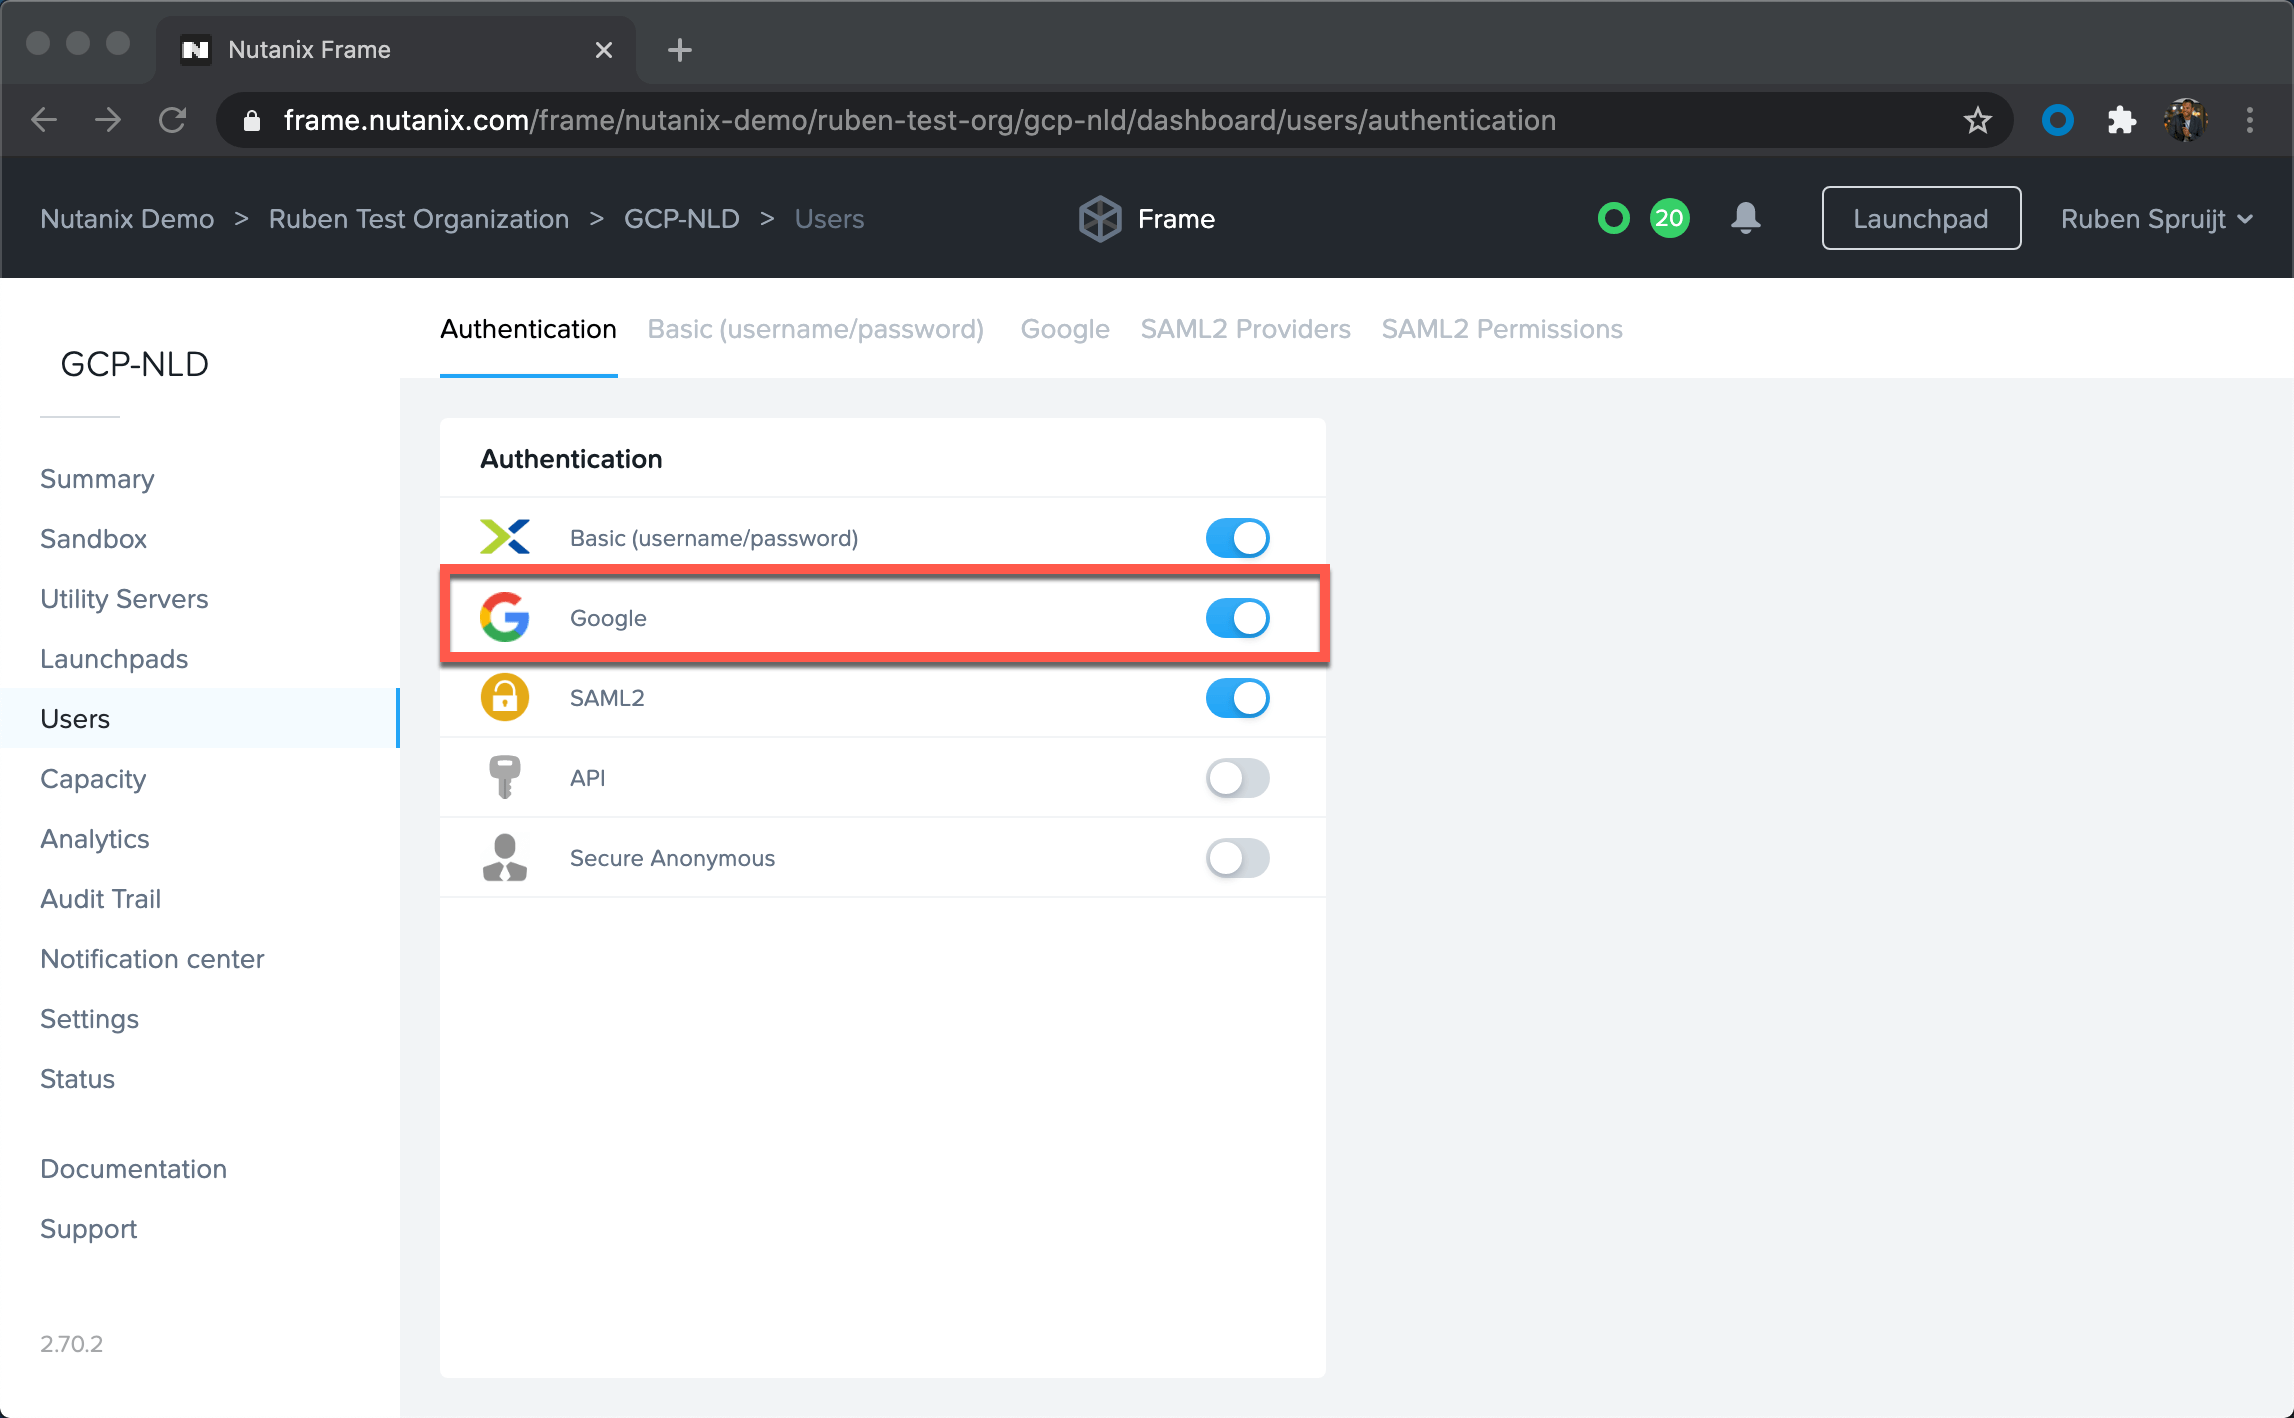Open the browser extensions puzzle icon
The image size is (2294, 1418).
(2121, 121)
